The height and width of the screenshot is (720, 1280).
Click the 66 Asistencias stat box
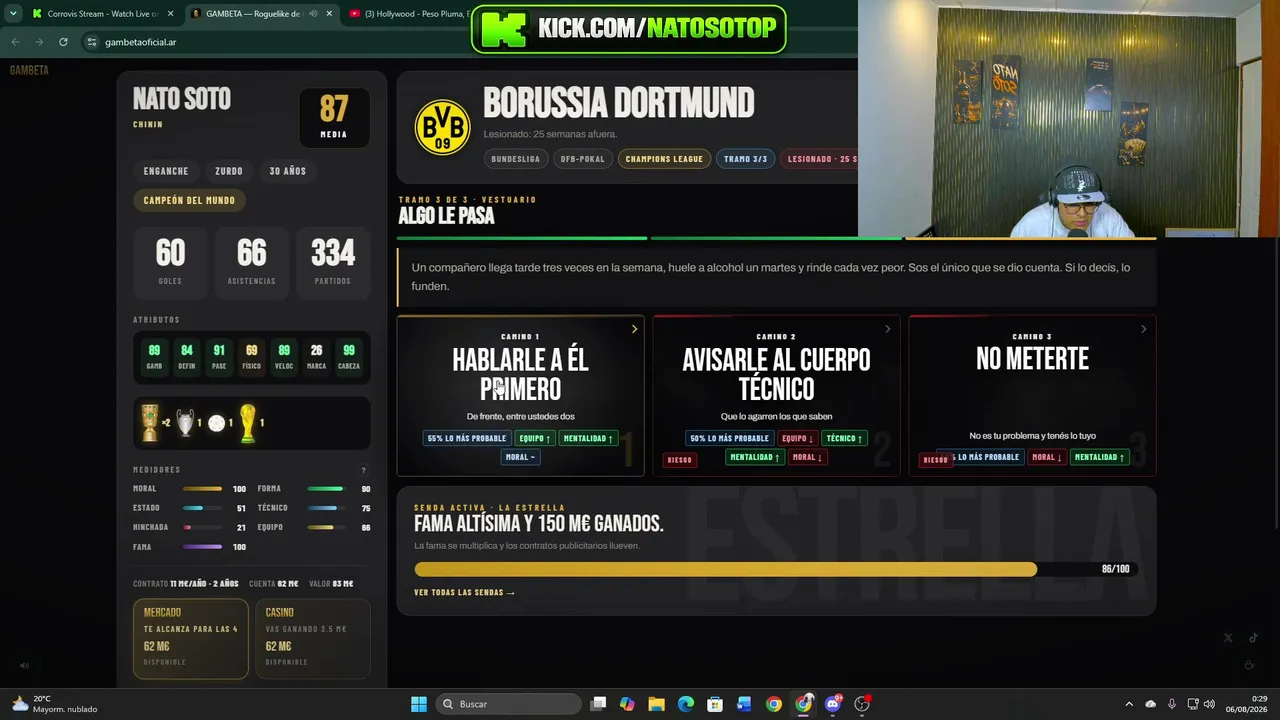[x=251, y=262]
